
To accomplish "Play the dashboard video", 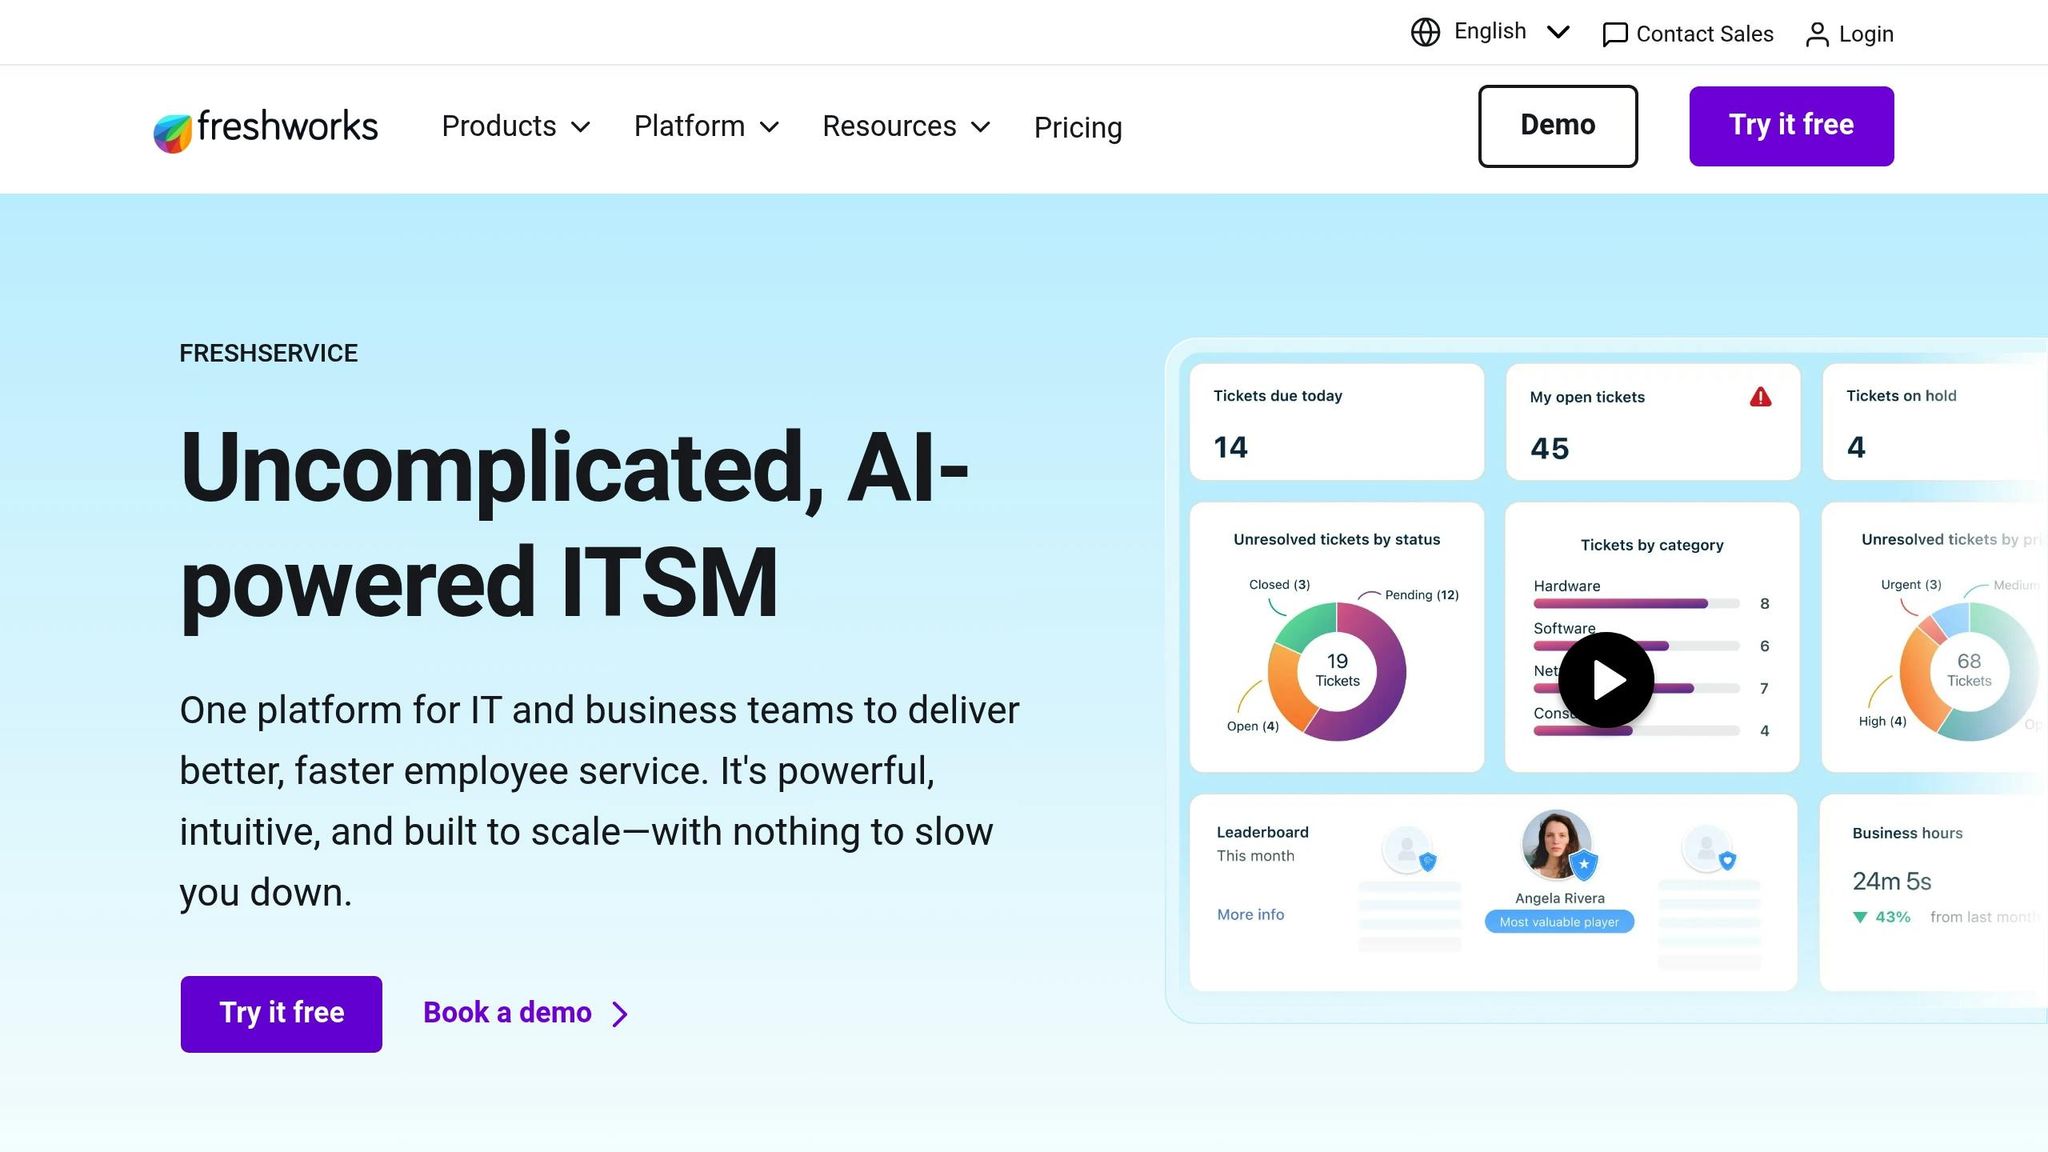I will coord(1606,680).
